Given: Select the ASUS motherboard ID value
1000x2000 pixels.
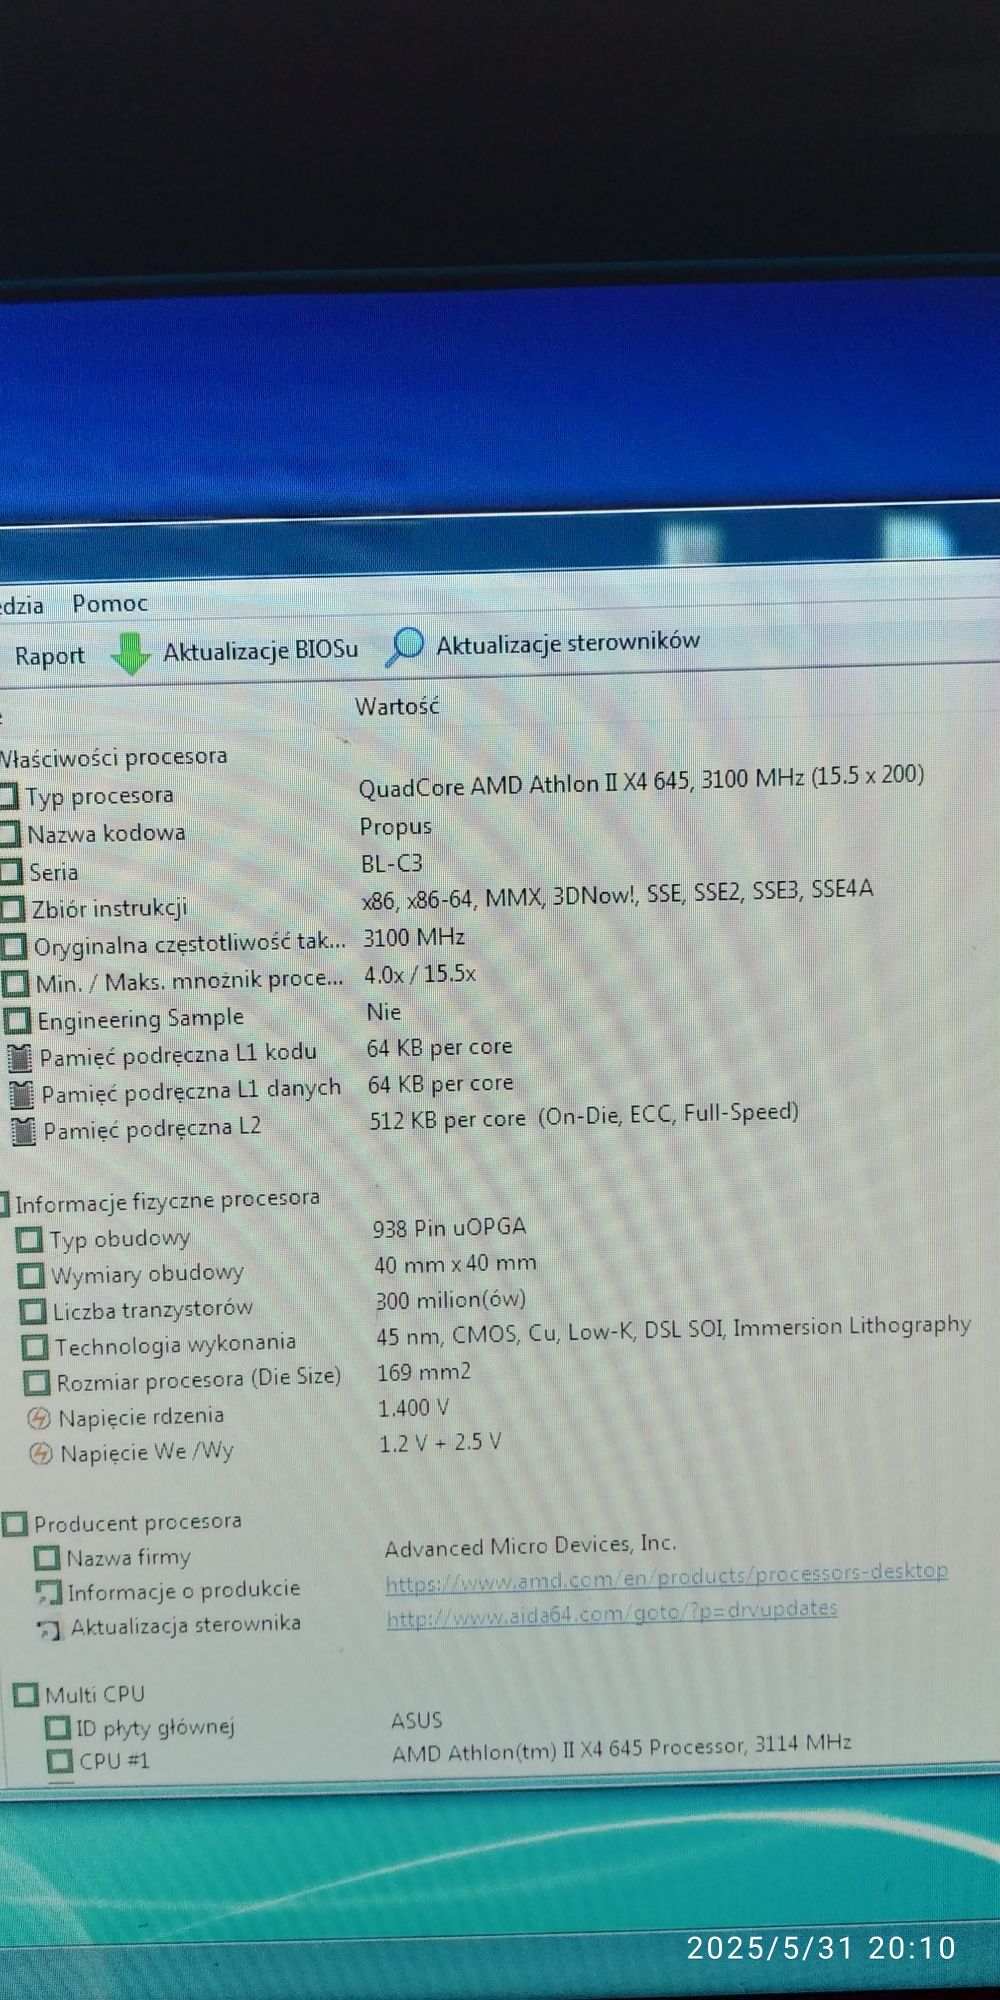Looking at the screenshot, I should point(417,1720).
